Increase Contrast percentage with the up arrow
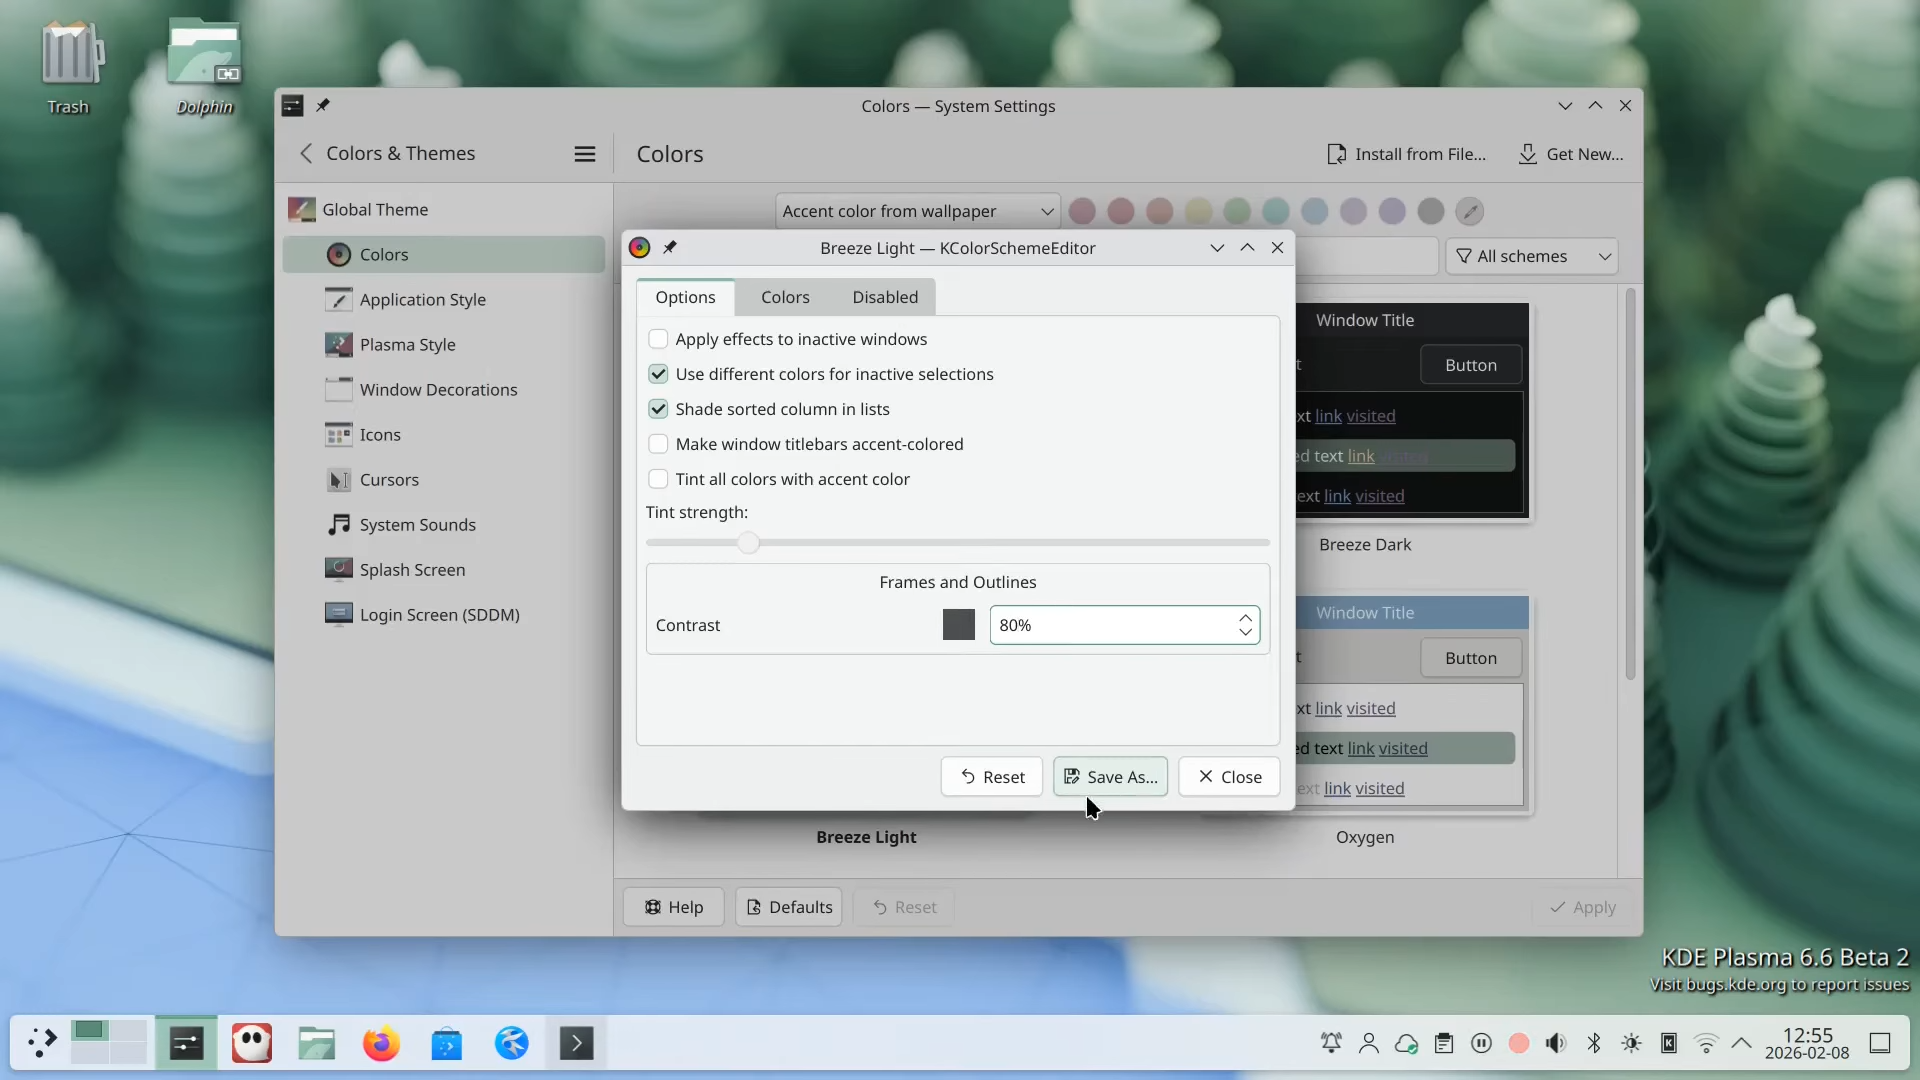Image resolution: width=1920 pixels, height=1080 pixels. (x=1245, y=618)
